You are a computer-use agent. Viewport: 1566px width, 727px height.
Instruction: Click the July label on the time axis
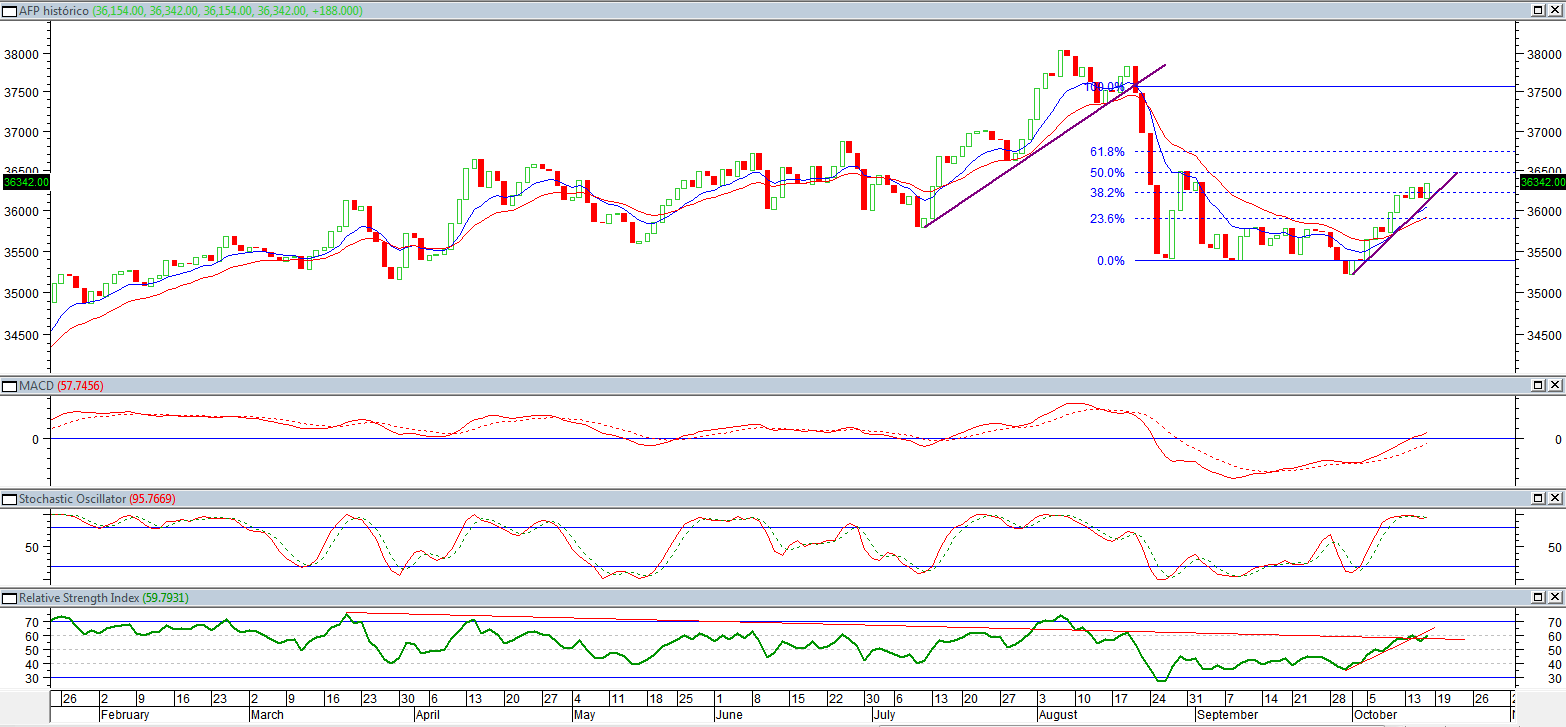(884, 715)
